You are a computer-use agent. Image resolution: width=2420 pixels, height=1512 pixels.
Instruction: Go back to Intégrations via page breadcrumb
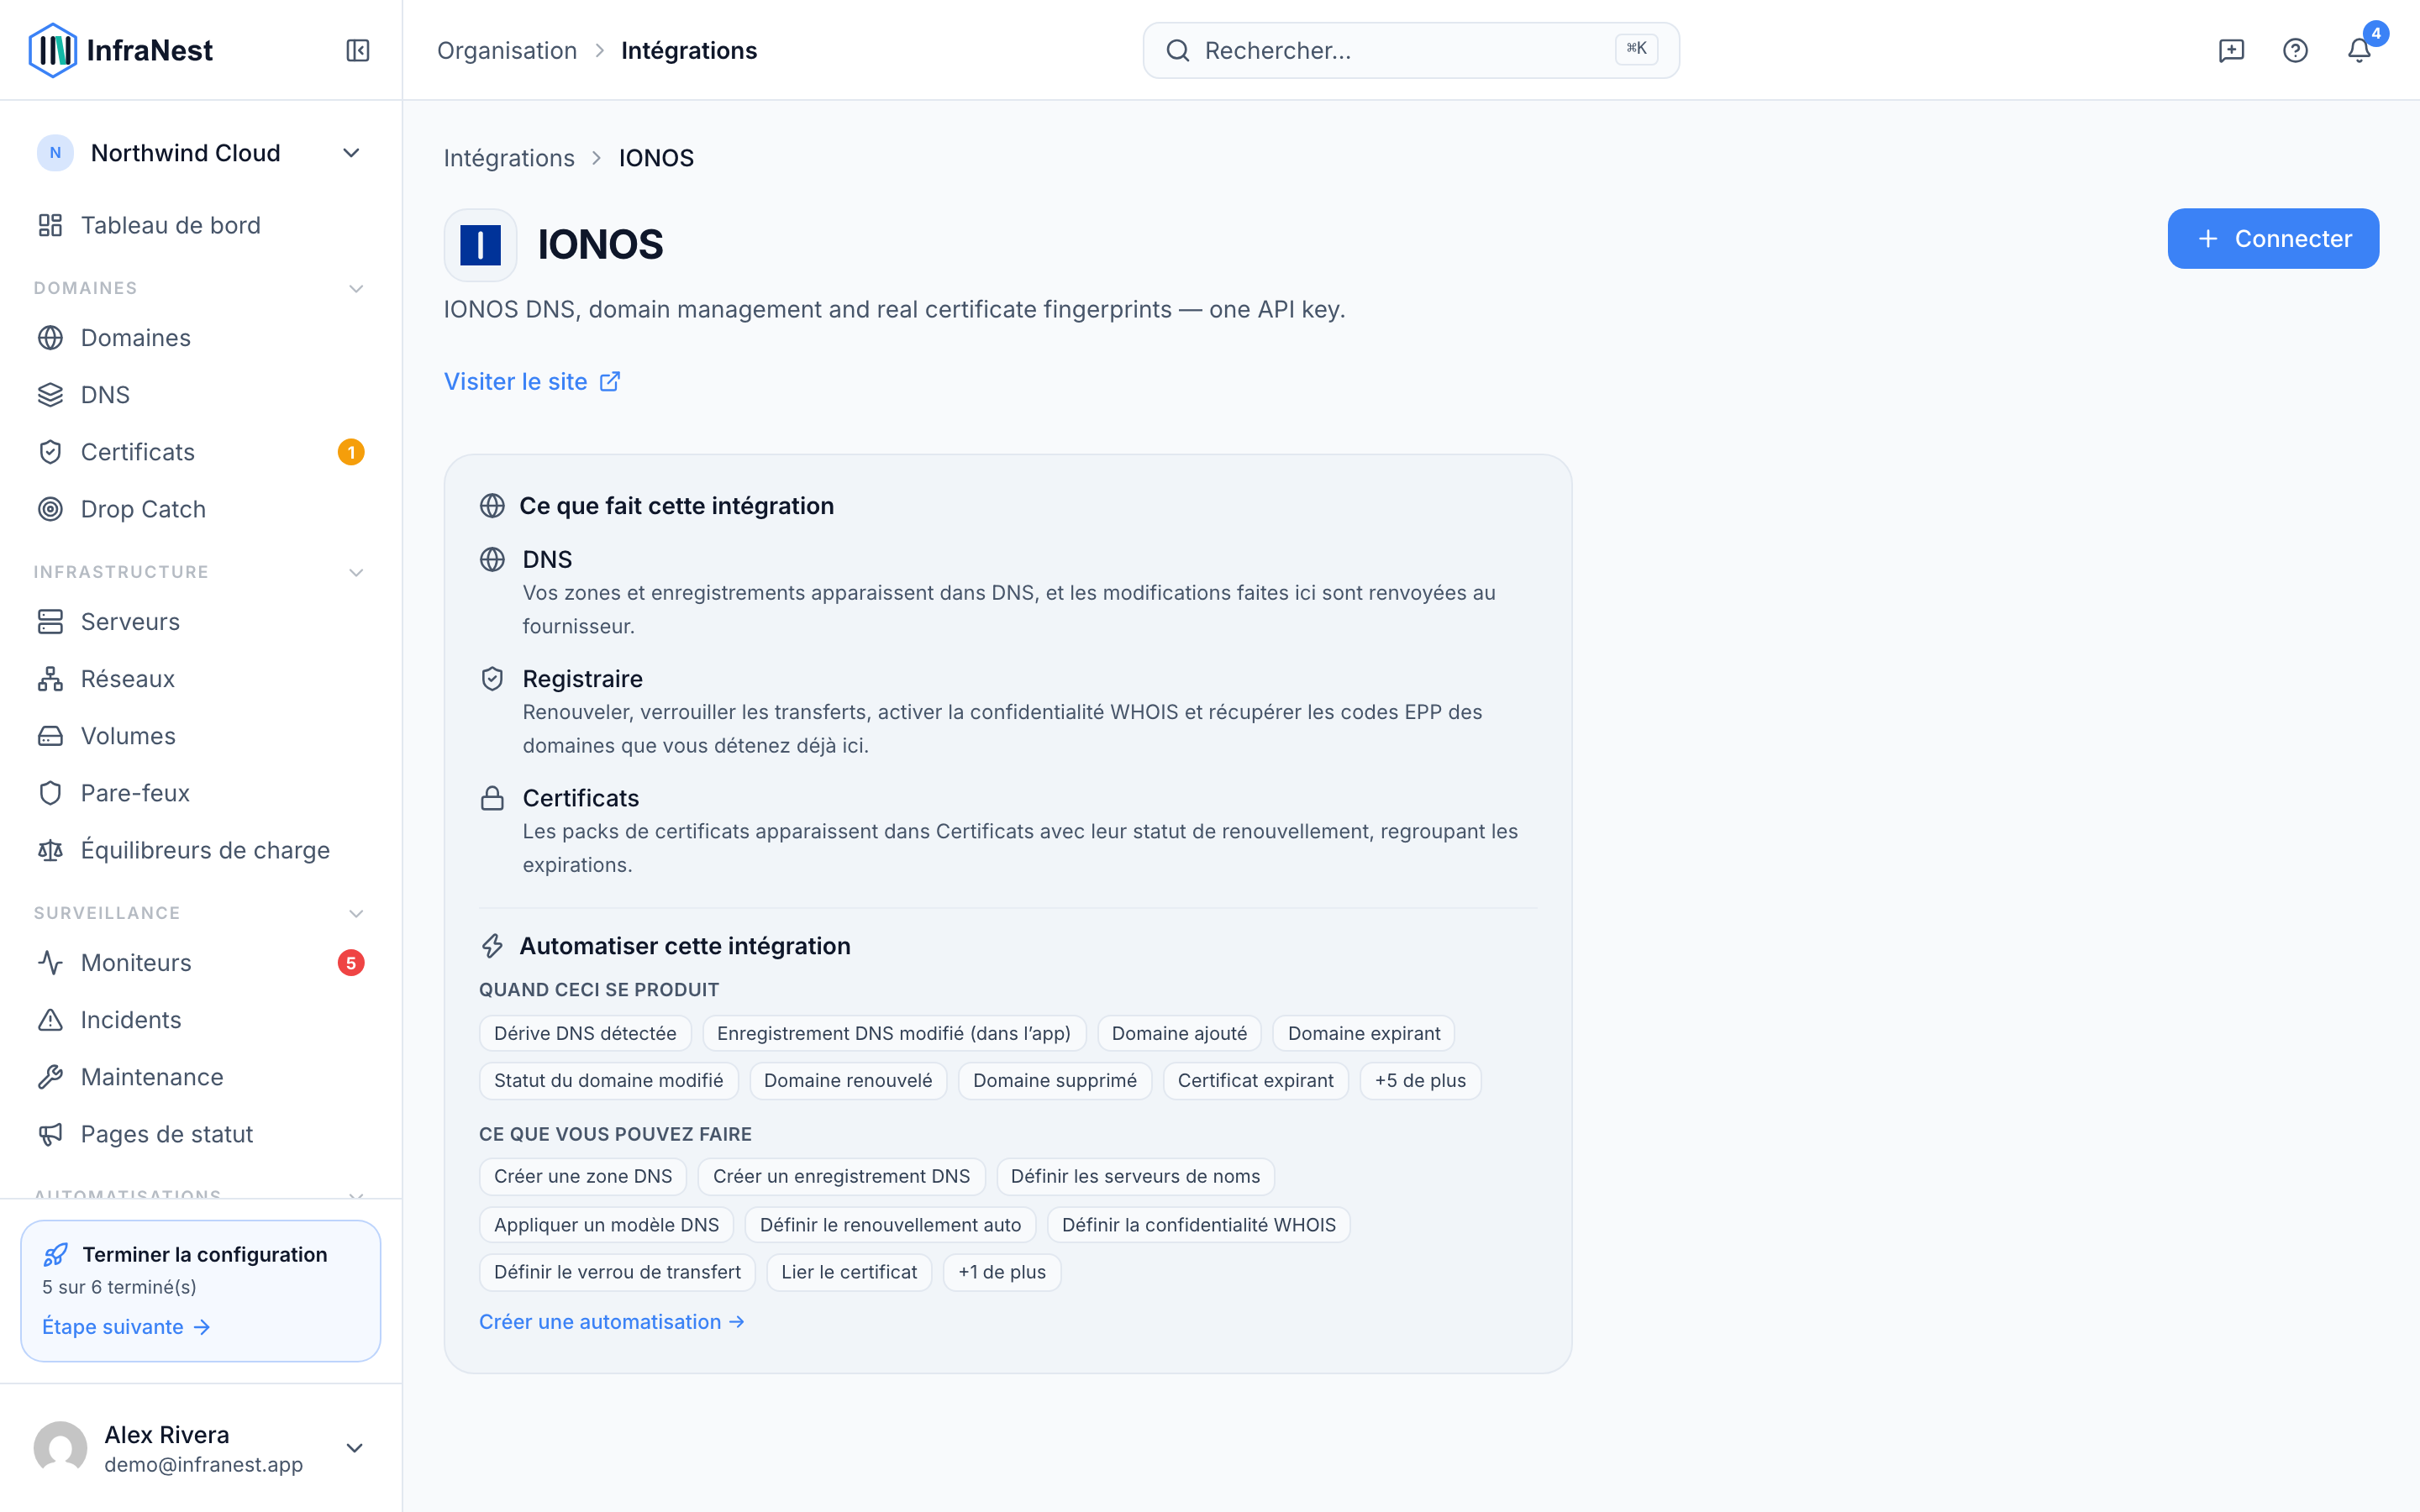(x=509, y=158)
